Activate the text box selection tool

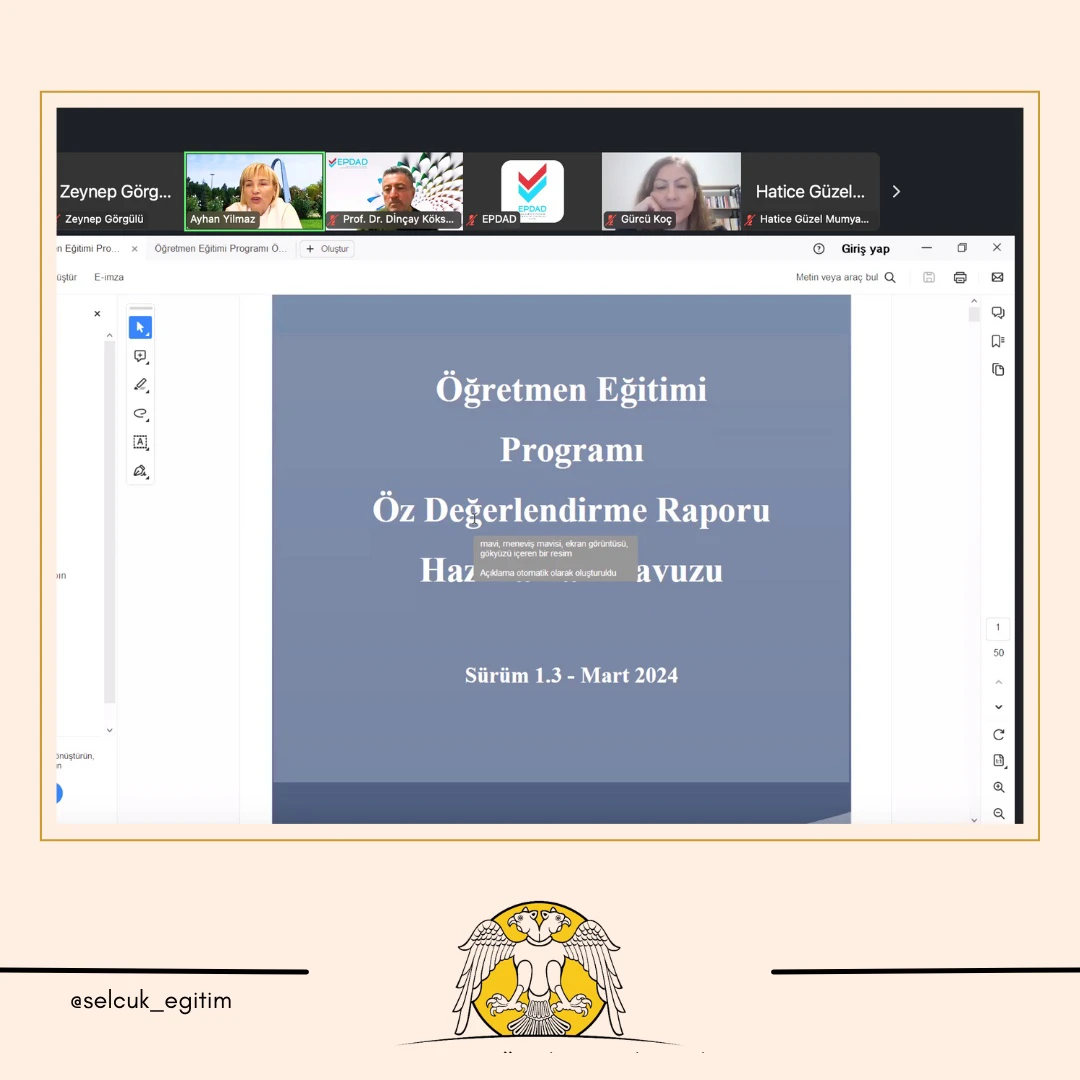pyautogui.click(x=140, y=442)
